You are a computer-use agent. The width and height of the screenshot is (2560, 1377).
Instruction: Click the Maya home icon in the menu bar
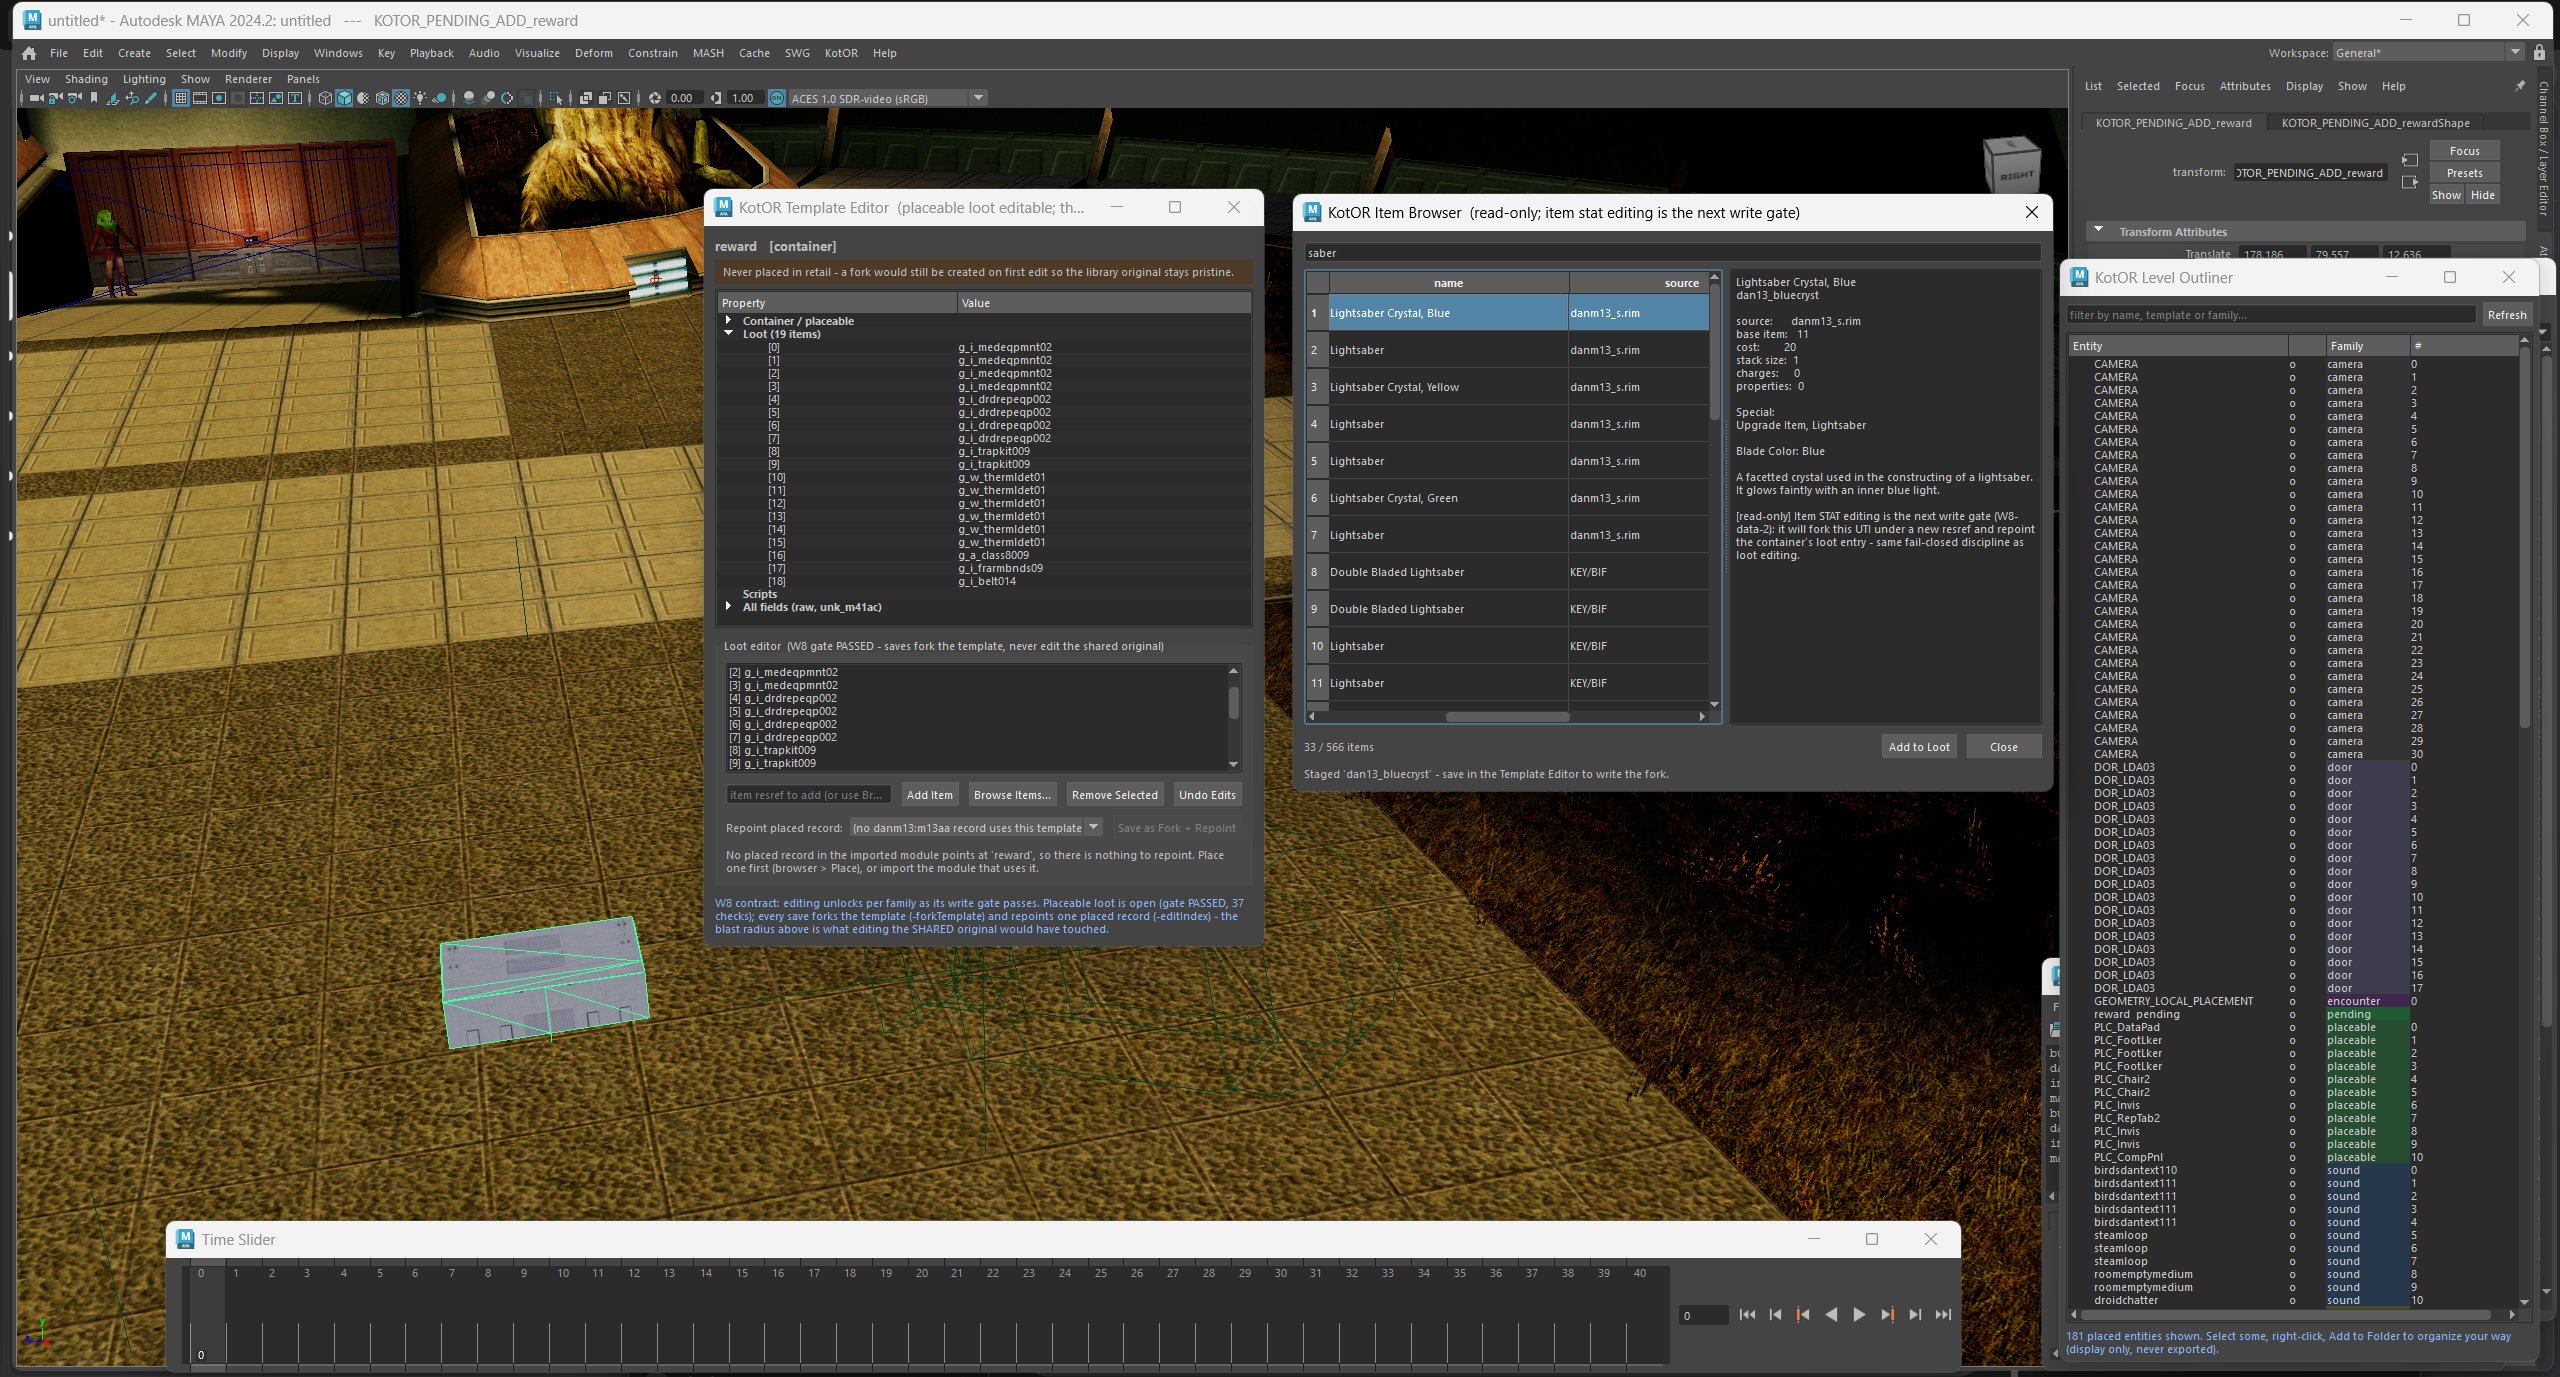[x=29, y=53]
